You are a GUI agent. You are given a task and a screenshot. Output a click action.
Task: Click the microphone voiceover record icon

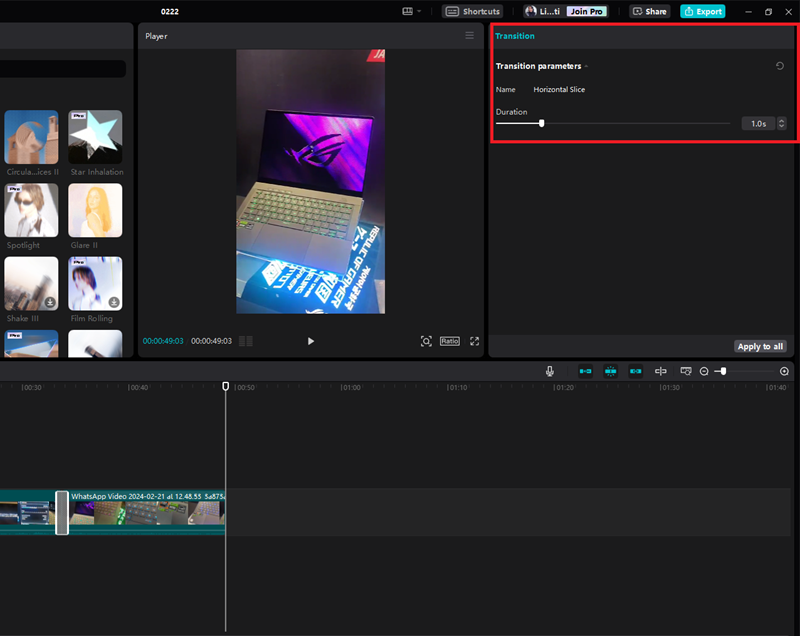click(x=550, y=371)
